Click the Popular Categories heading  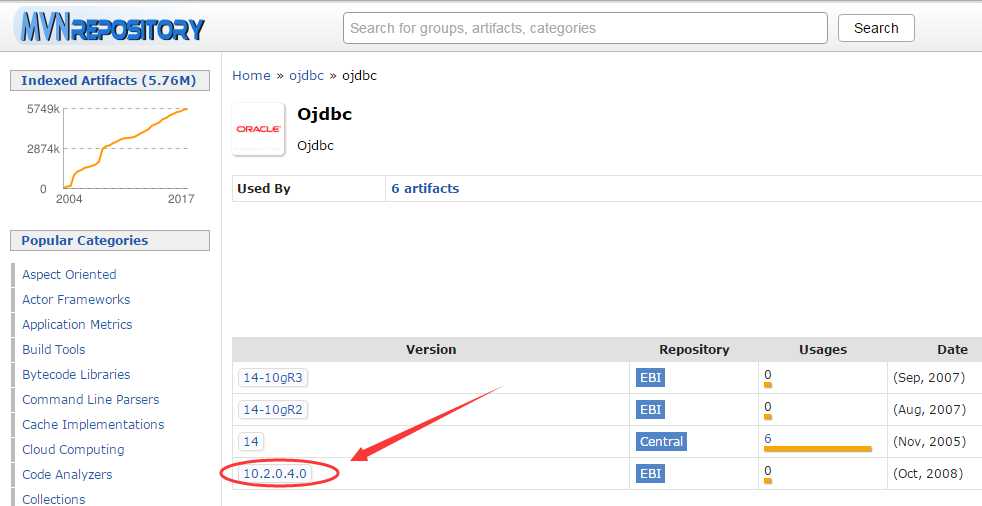pos(110,240)
